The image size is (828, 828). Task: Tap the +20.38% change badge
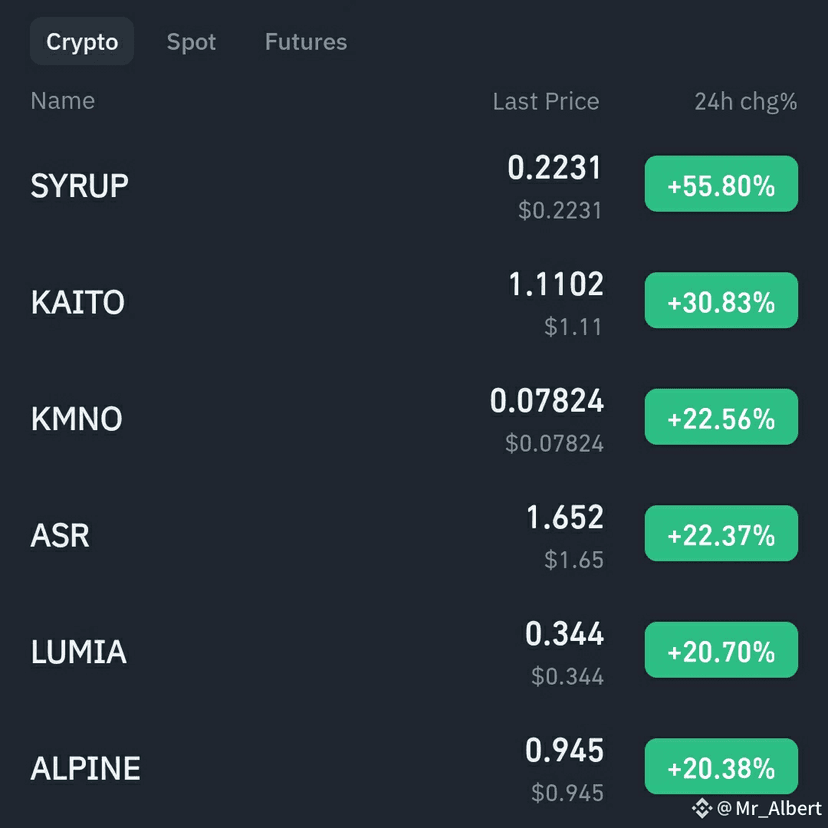[721, 766]
